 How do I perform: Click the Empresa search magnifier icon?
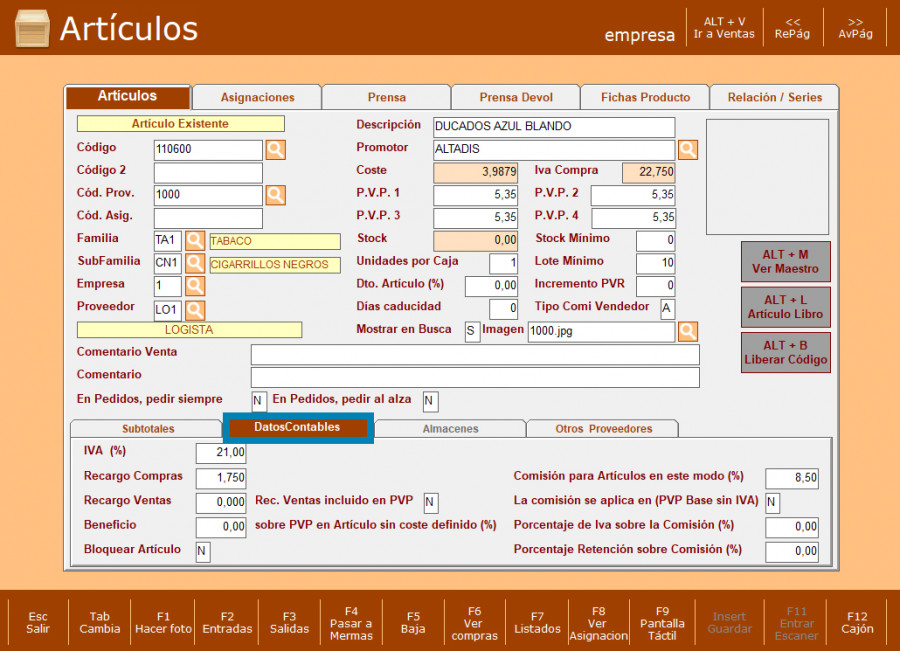(x=195, y=286)
